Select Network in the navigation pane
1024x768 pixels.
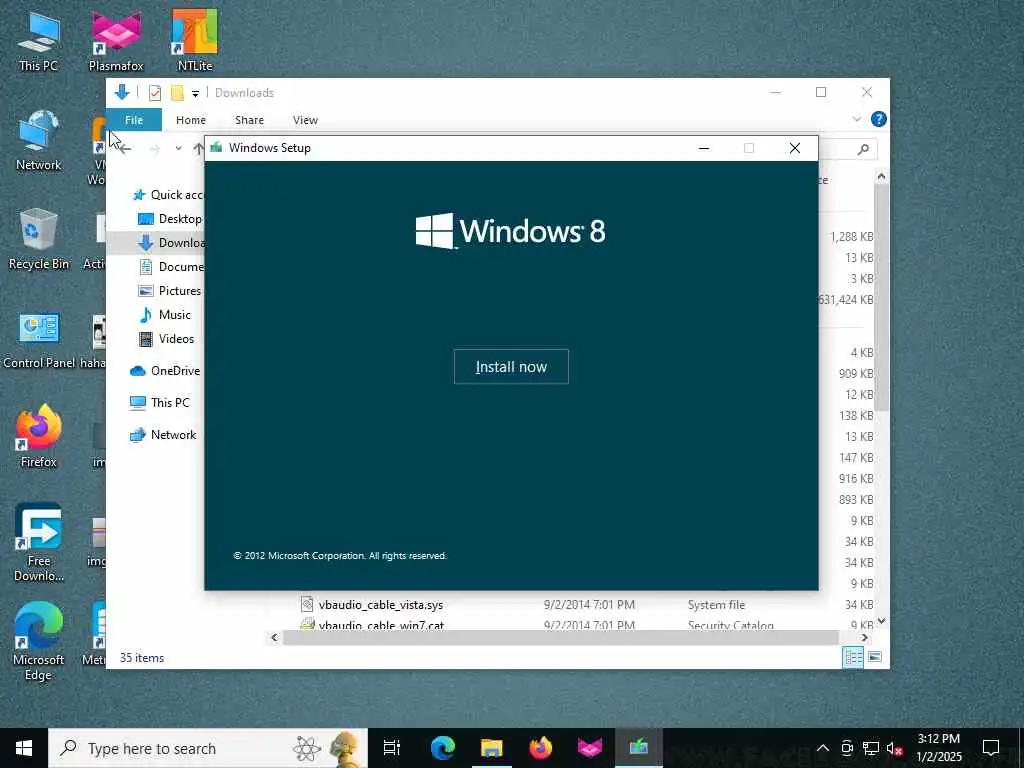(x=163, y=435)
